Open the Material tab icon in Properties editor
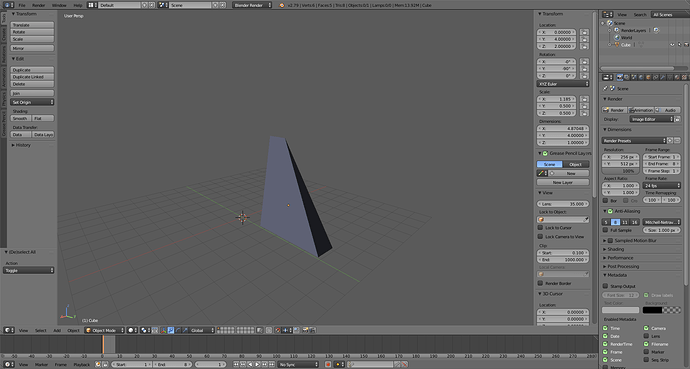 (677, 77)
